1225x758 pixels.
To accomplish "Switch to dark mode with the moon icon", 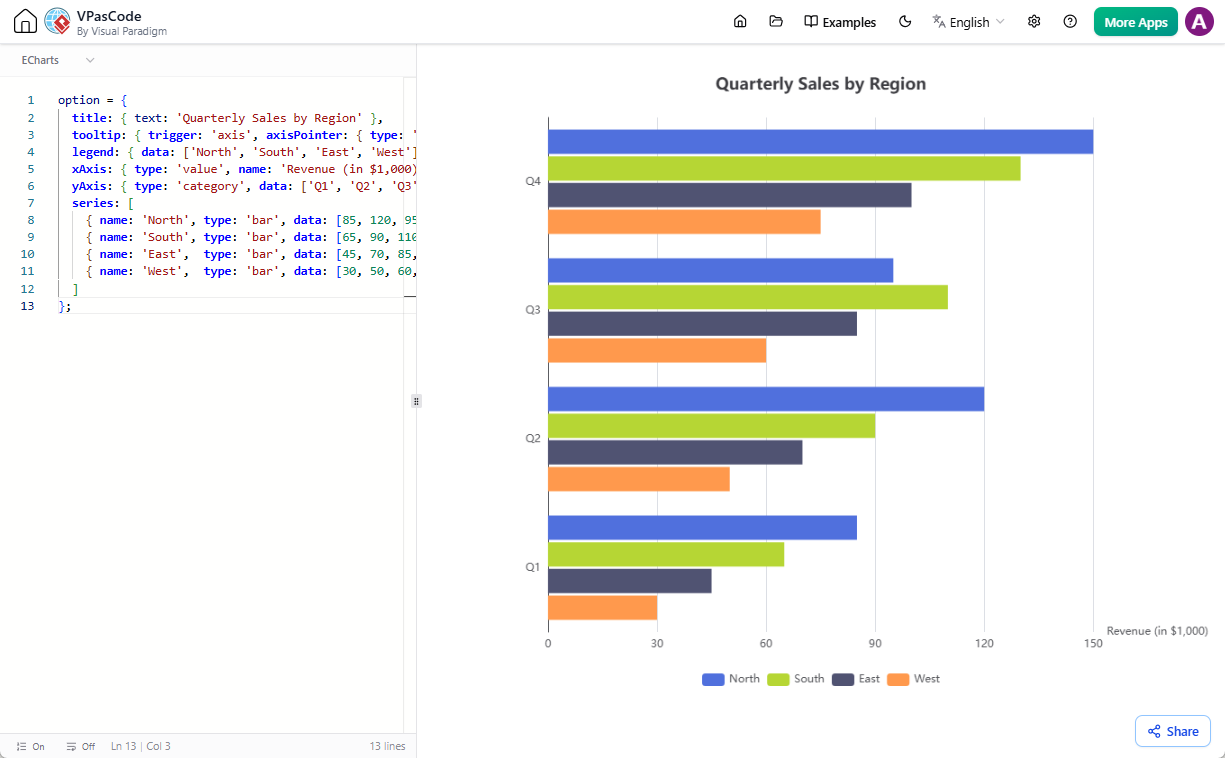I will pos(905,22).
